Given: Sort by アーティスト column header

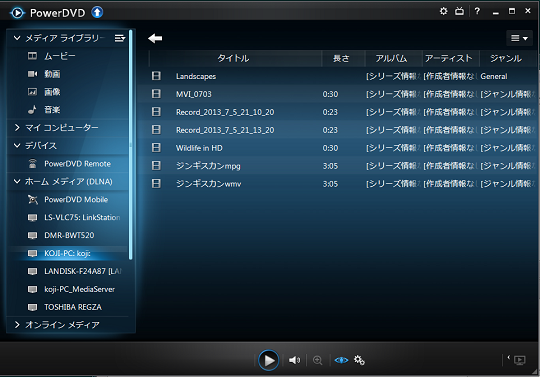Looking at the screenshot, I should (x=451, y=59).
